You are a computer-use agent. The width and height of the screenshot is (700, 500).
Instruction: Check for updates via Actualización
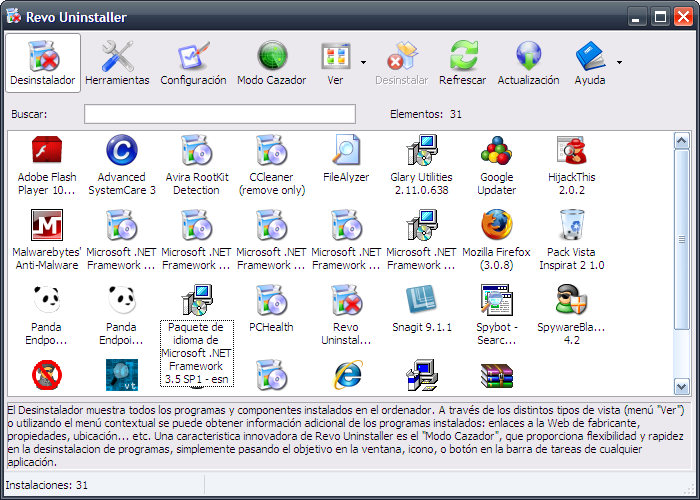[529, 63]
